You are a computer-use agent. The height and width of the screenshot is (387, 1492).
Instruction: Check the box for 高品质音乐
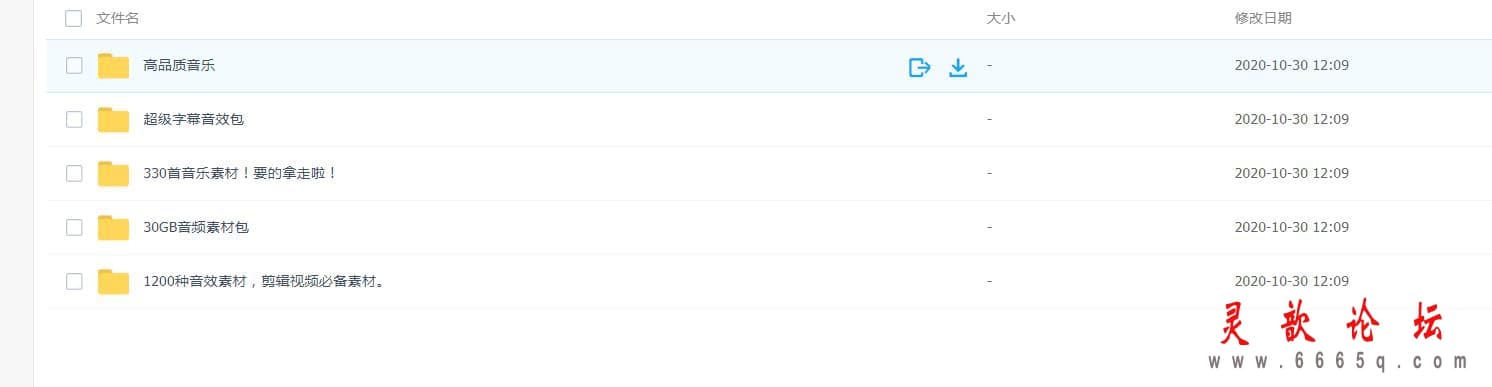point(74,66)
